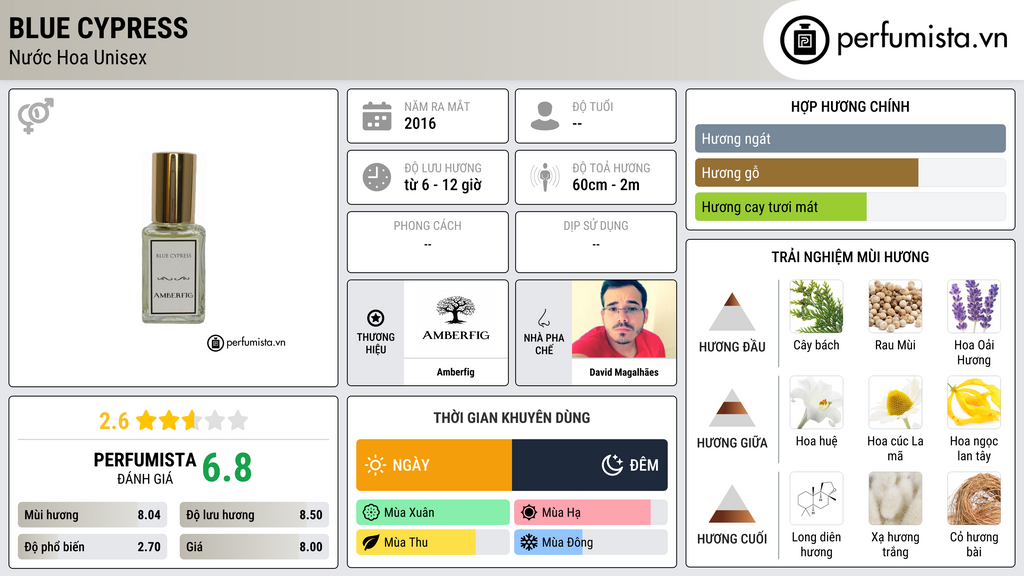The width and height of the screenshot is (1024, 576).
Task: Click the perfumista.vn text in header
Action: coord(922,39)
